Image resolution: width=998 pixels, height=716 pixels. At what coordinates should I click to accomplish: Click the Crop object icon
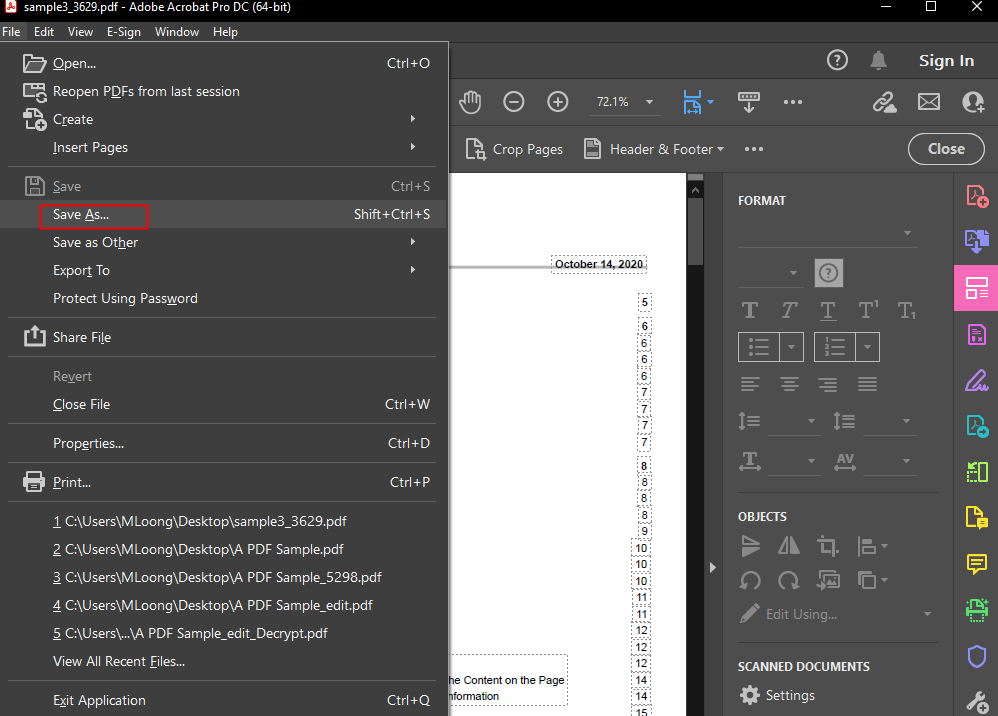click(827, 545)
